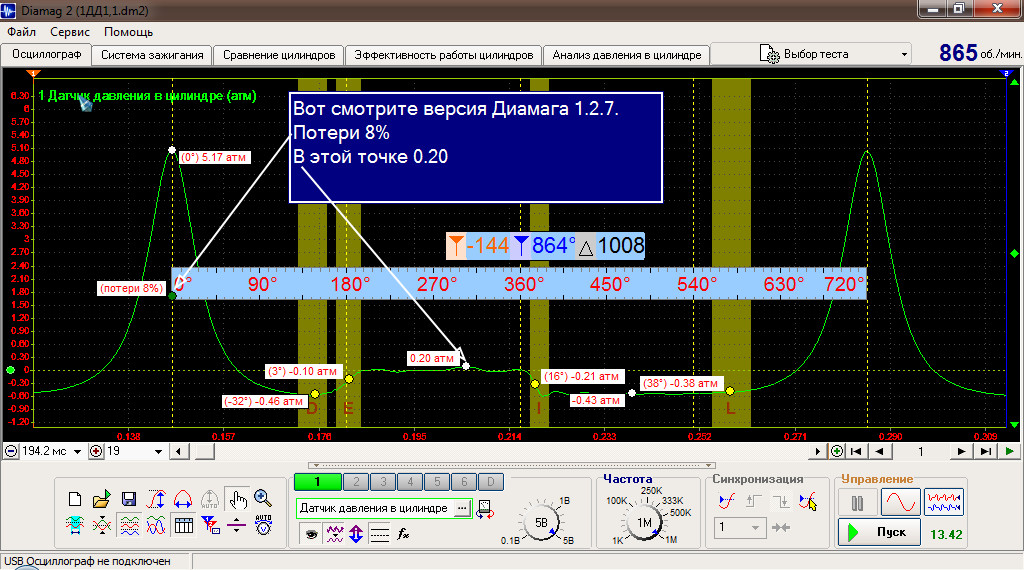Toggle the purple waveform filter icon
The height and width of the screenshot is (570, 1024).
click(334, 534)
